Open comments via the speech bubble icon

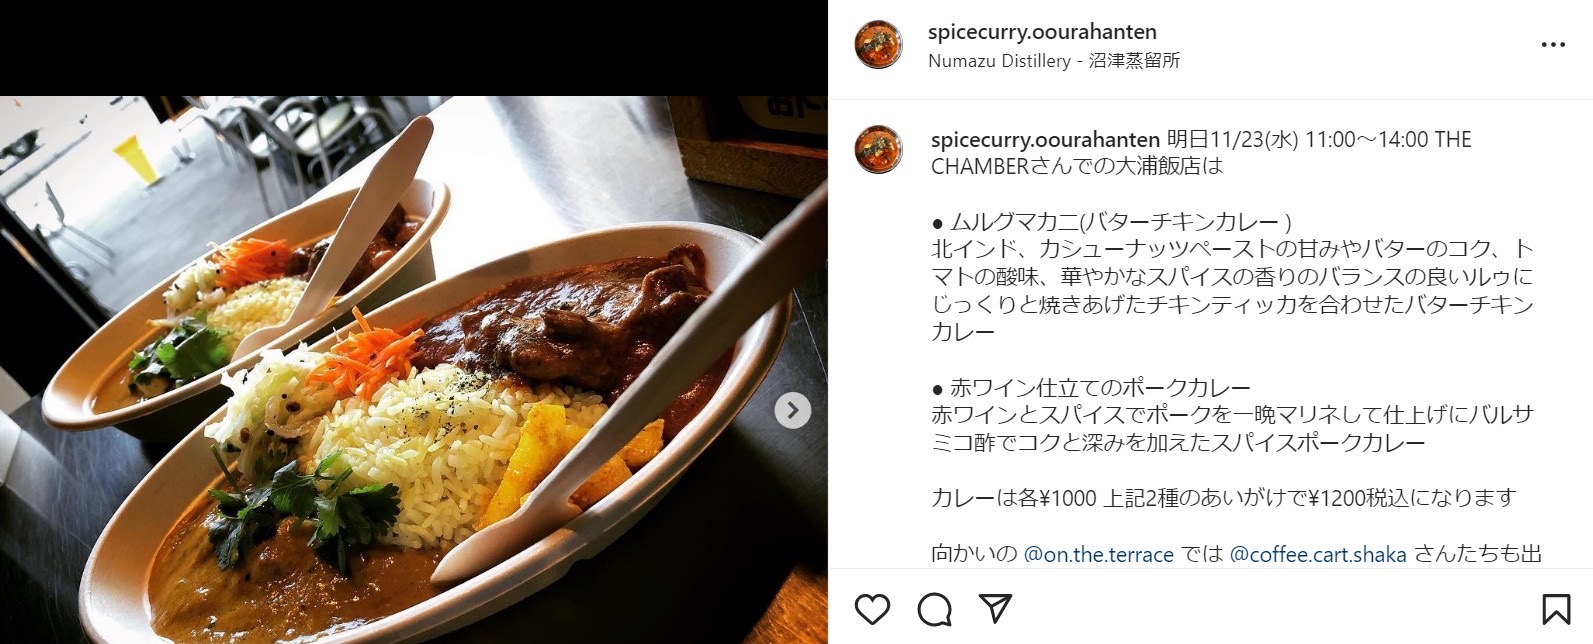934,608
